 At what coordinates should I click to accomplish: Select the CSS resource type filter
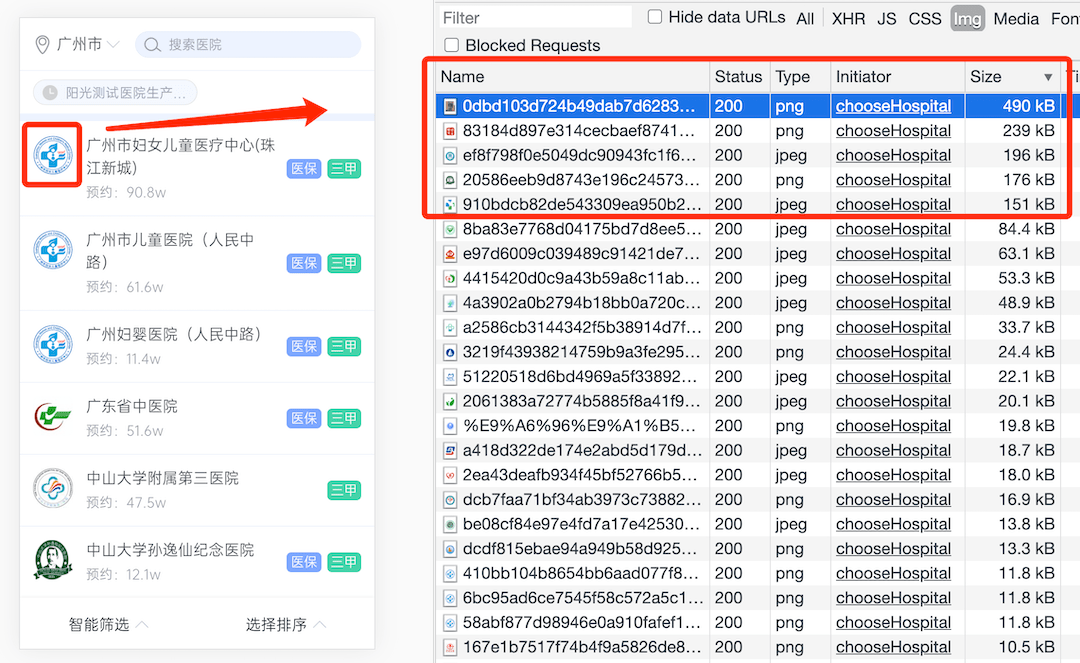(x=924, y=18)
